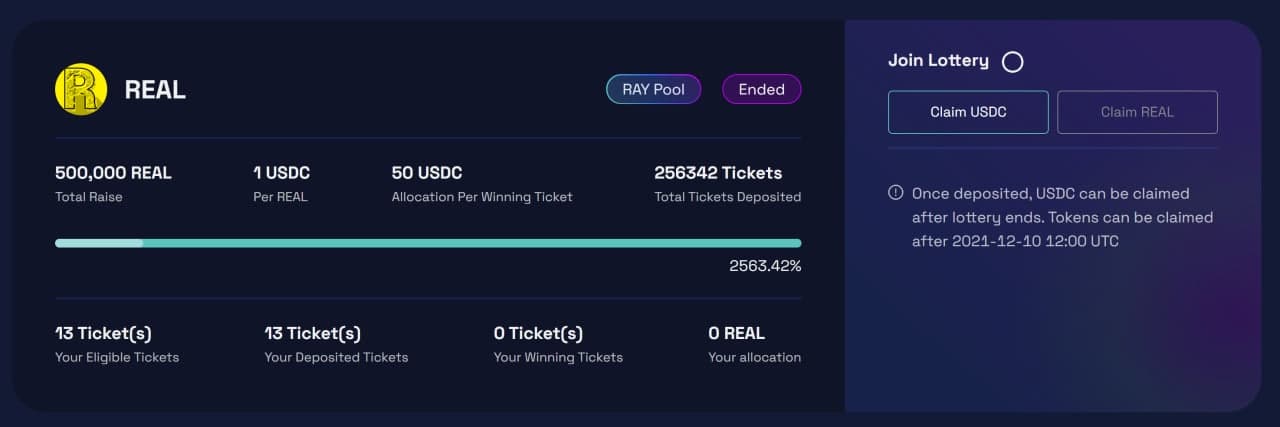Select the Ended status badge

coord(762,89)
